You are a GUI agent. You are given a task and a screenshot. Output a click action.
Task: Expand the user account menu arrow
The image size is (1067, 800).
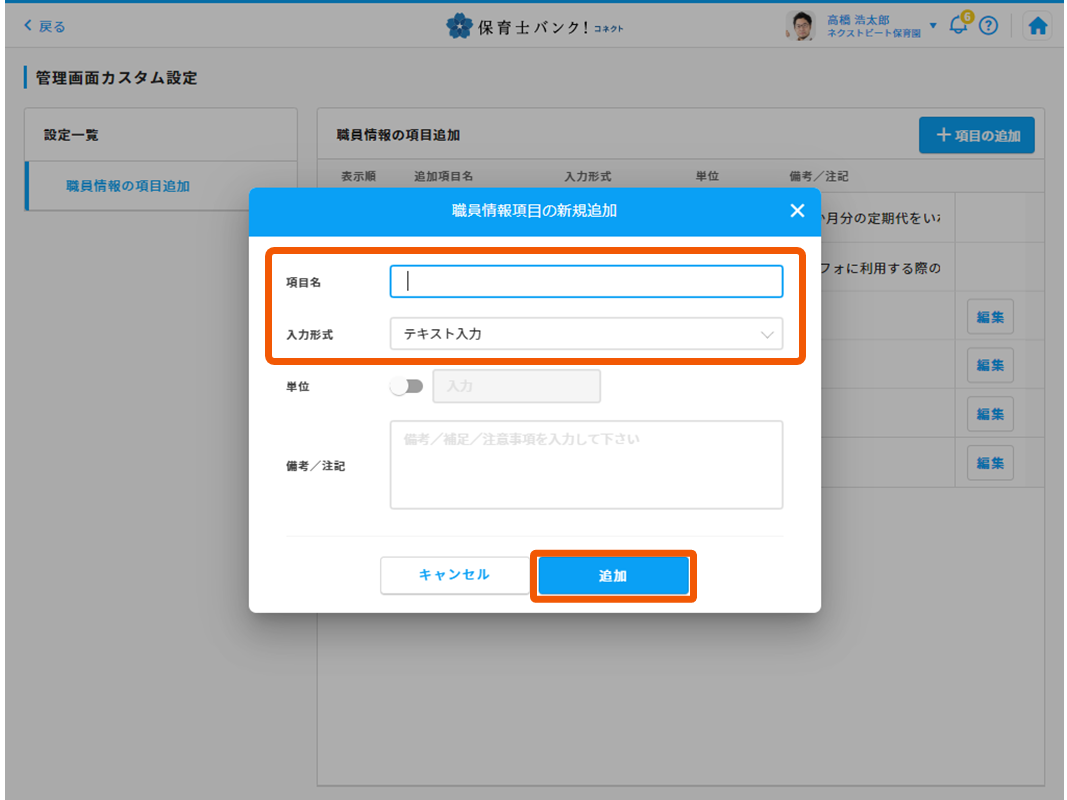pyautogui.click(x=933, y=25)
